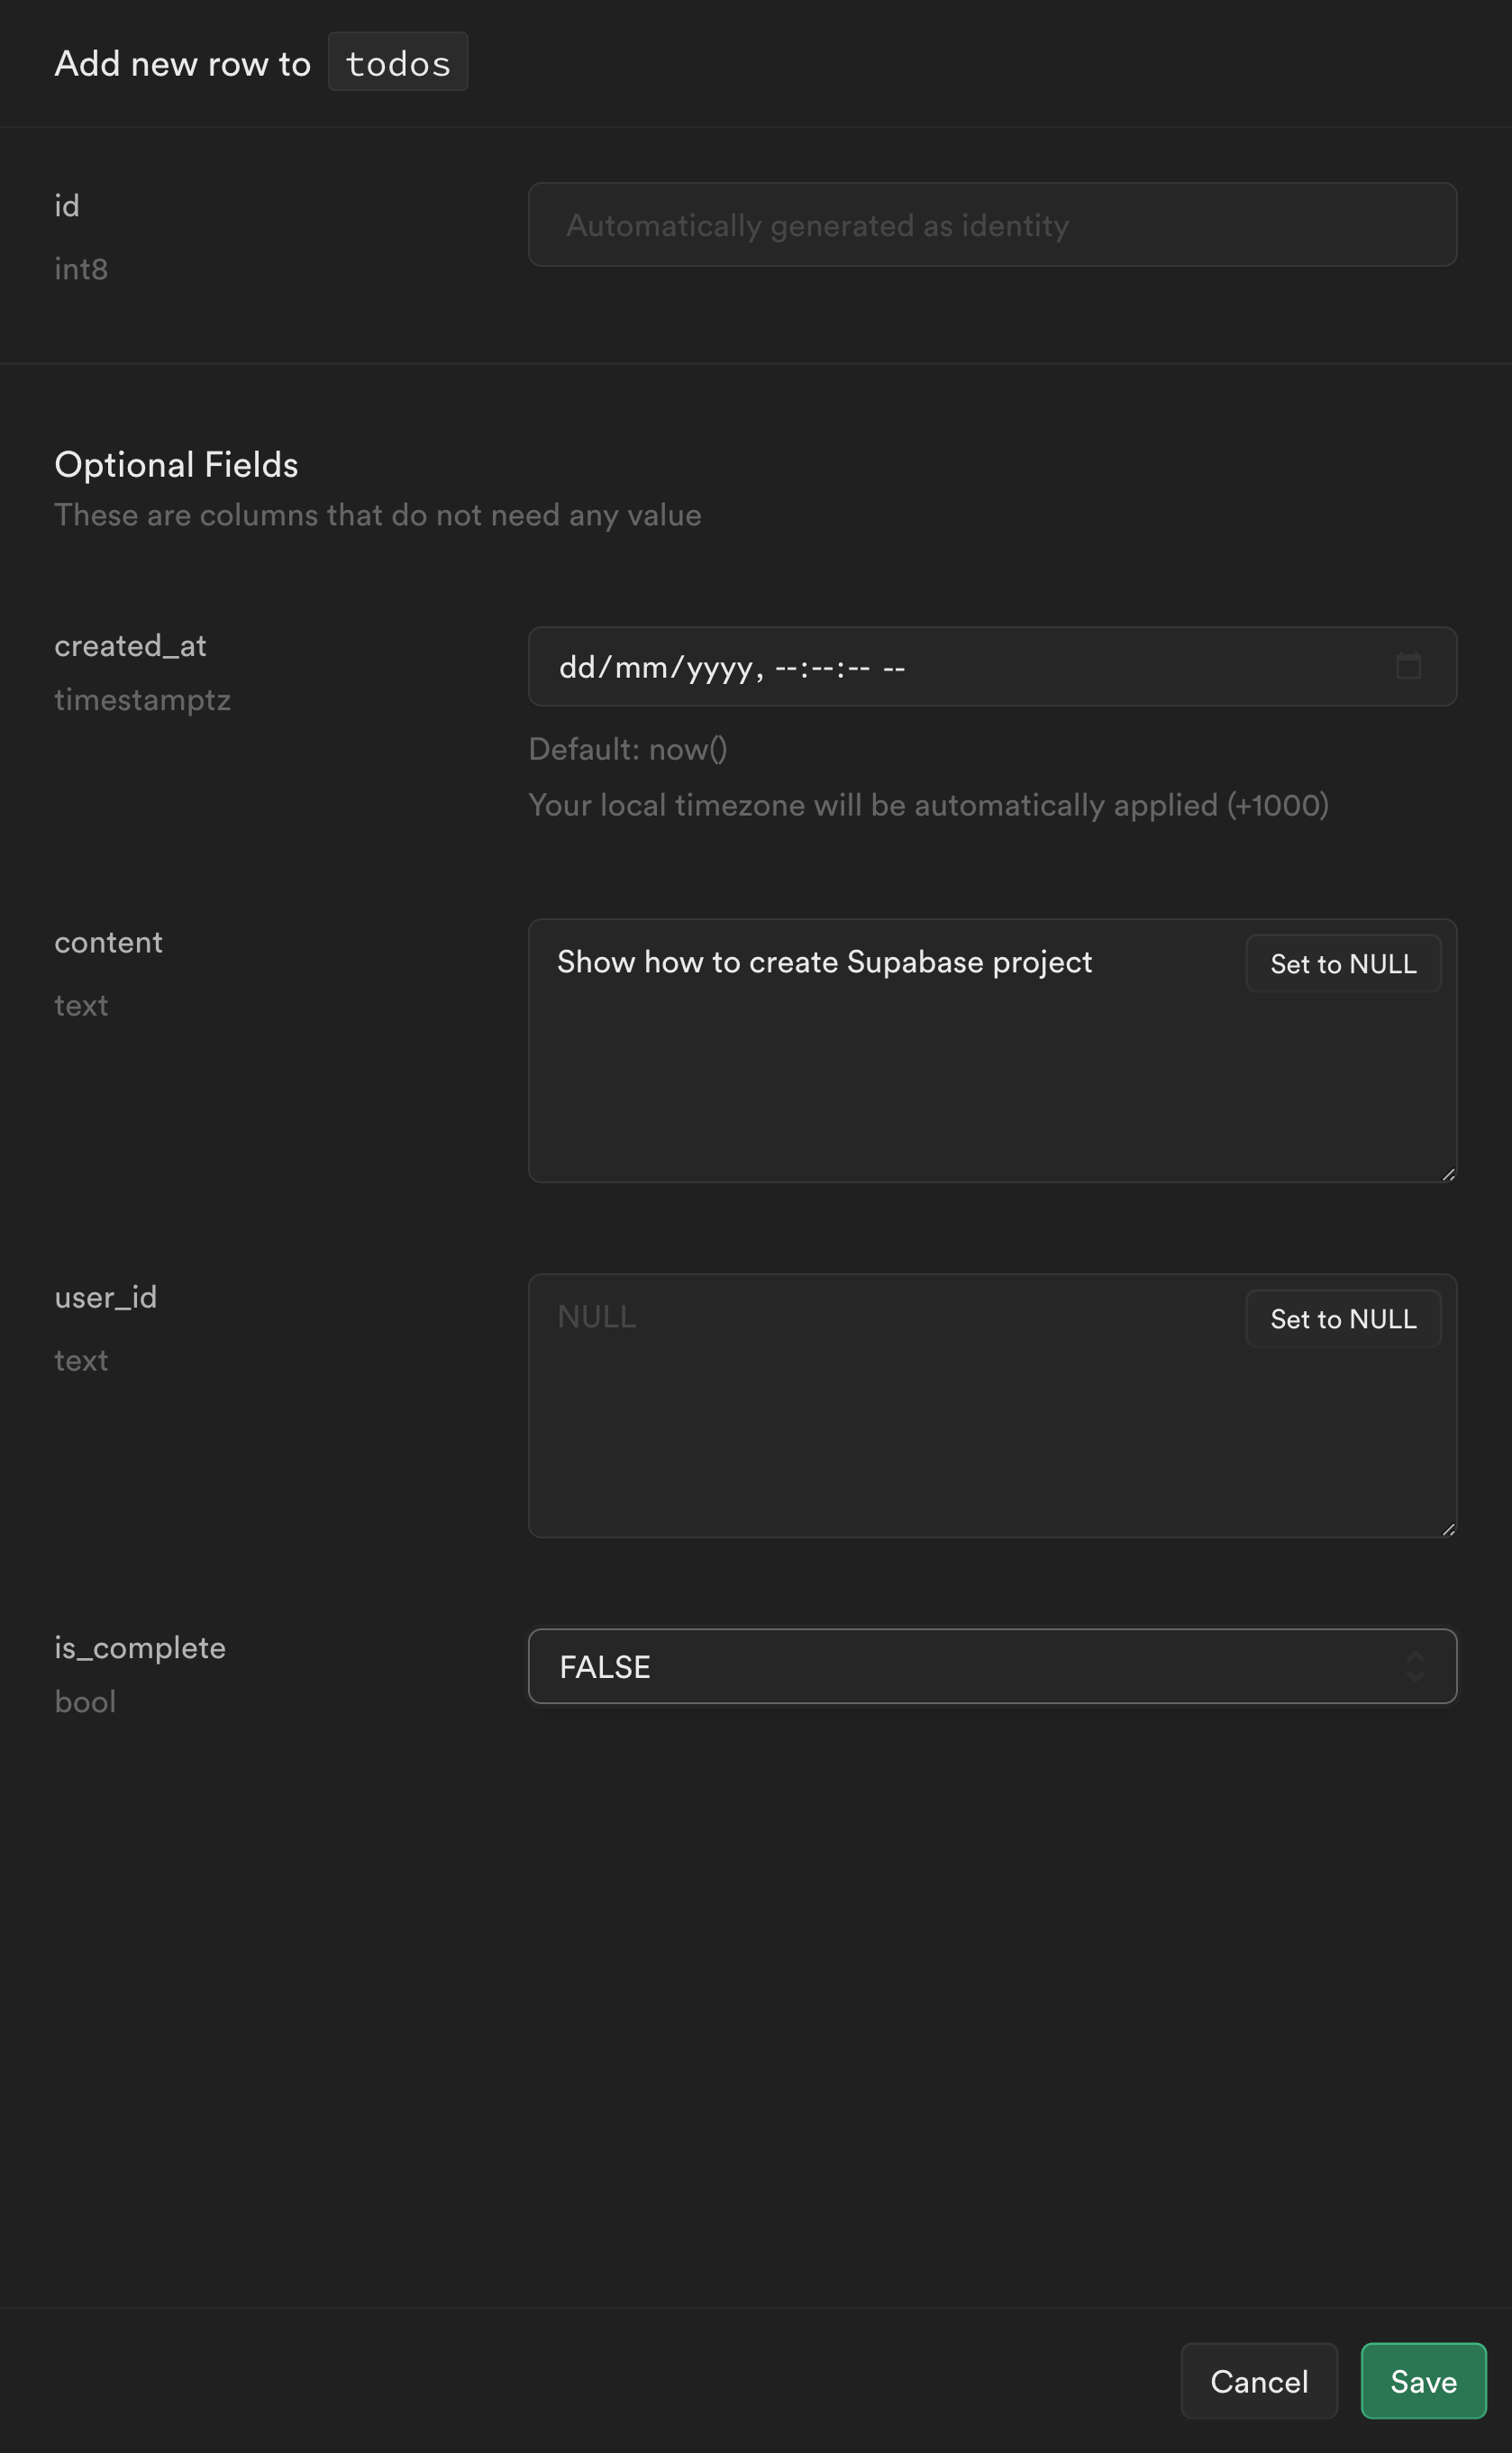Grab the content textarea resize handle
Viewport: 1512px width, 2453px height.
1448,1174
